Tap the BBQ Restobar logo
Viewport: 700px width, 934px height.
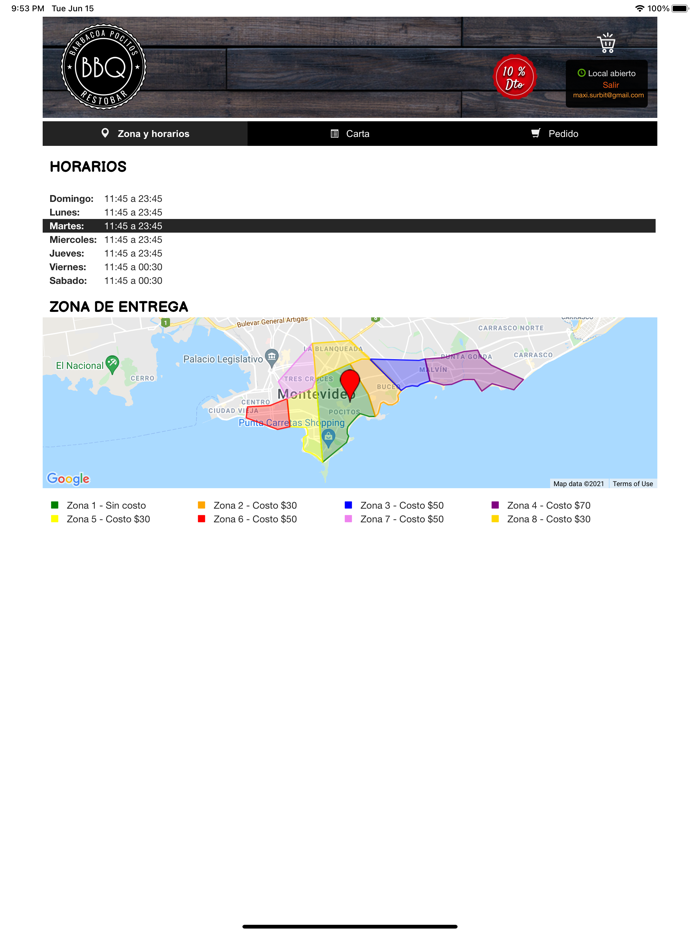click(x=104, y=67)
